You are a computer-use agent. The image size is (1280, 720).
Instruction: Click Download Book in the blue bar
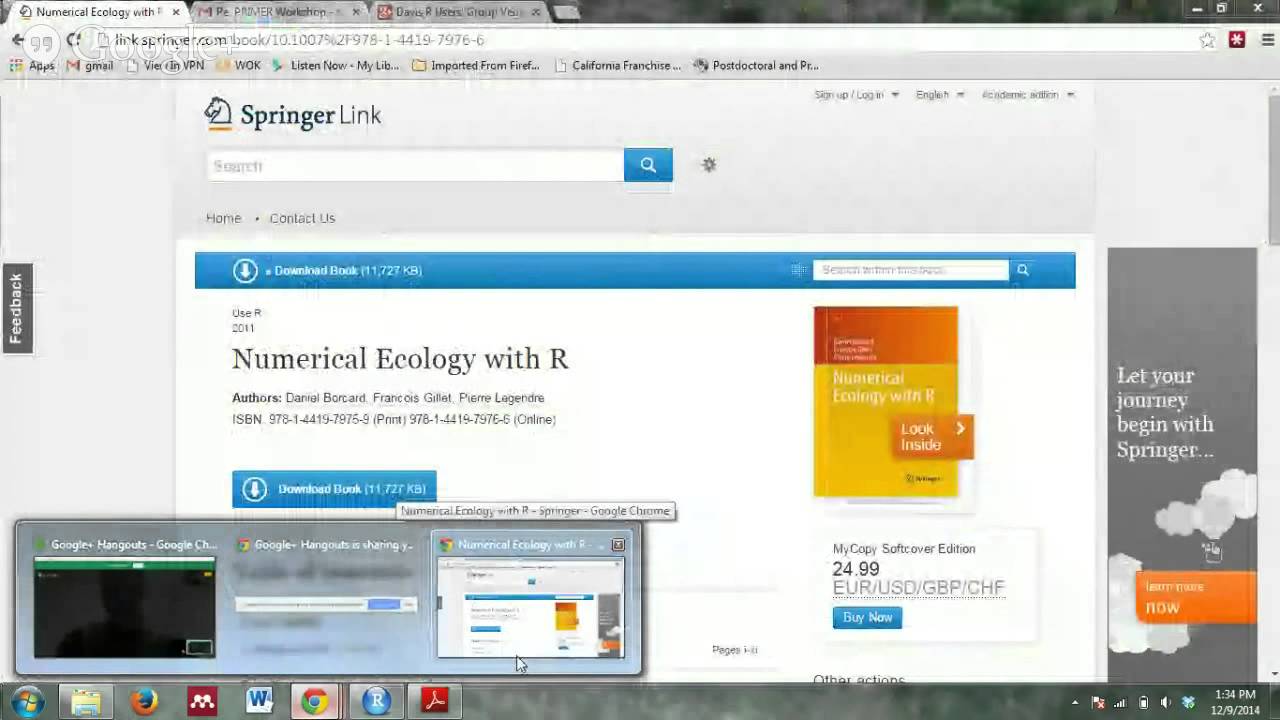click(x=327, y=270)
